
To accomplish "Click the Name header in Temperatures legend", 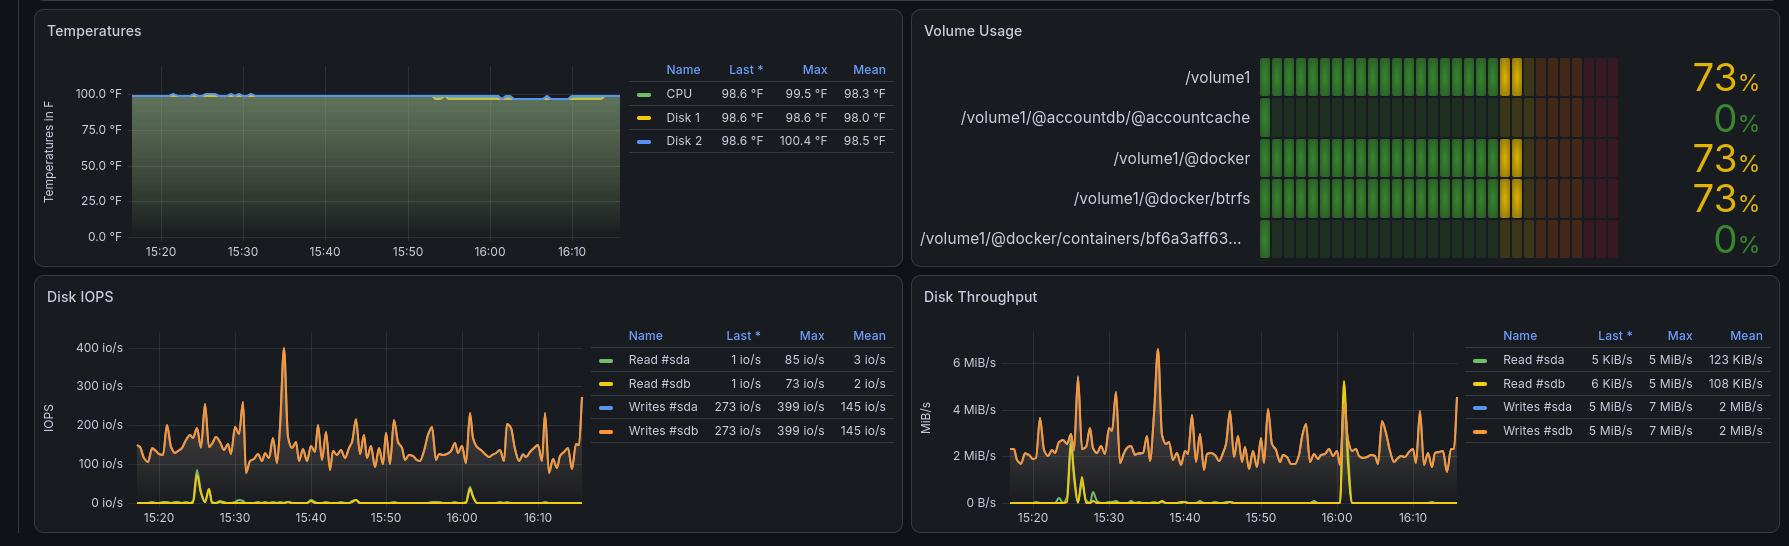I will 683,70.
